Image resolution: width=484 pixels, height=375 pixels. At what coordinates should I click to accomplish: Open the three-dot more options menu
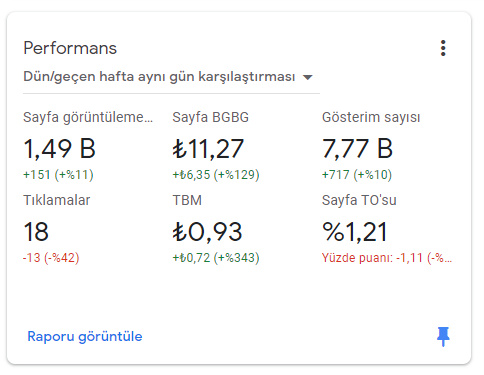click(x=443, y=48)
